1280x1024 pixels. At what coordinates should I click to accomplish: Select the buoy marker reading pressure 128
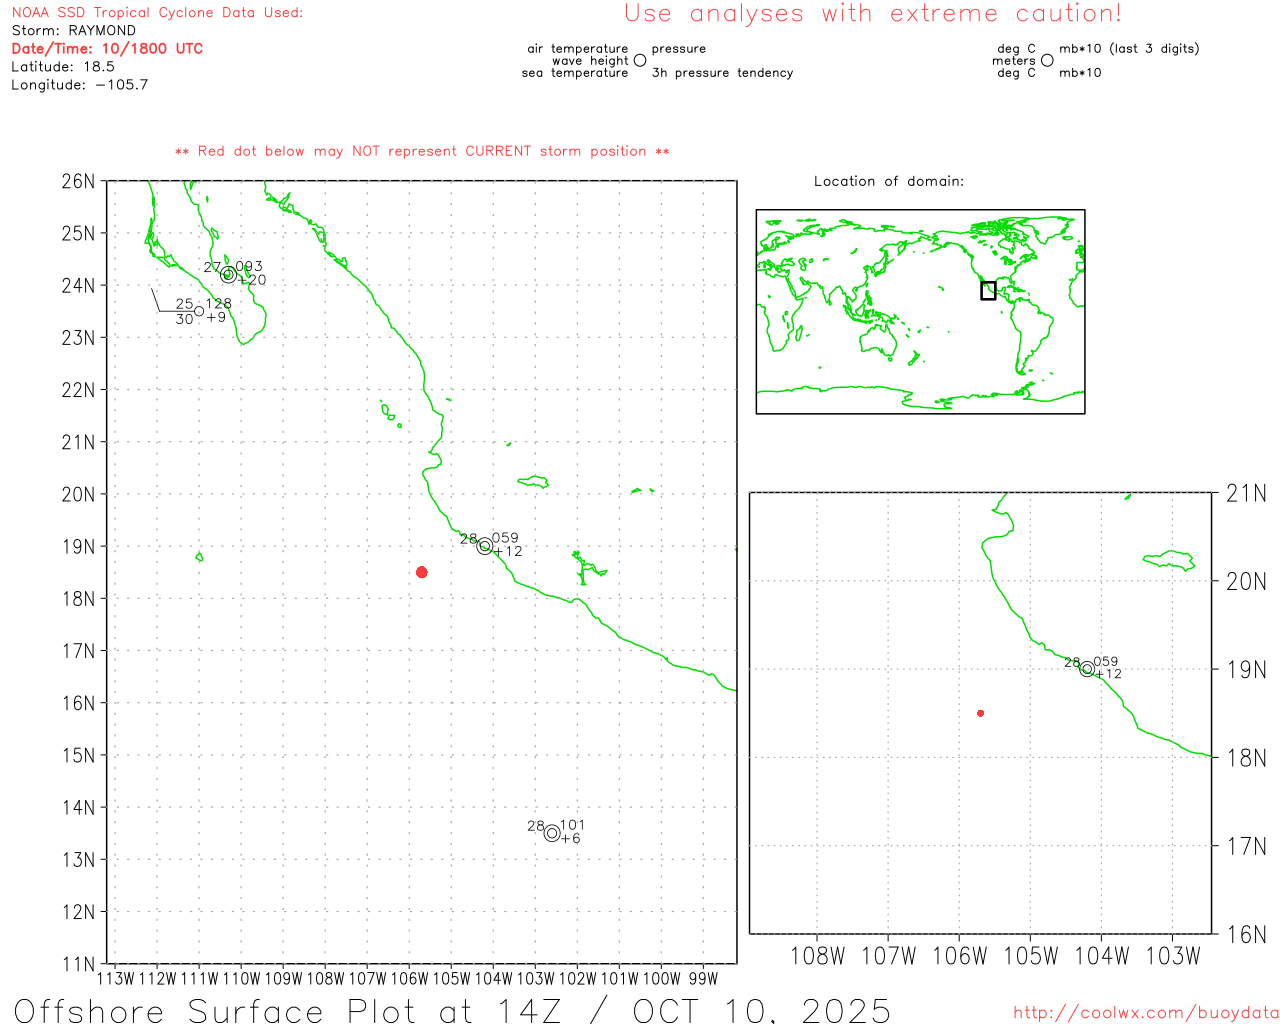coord(199,311)
